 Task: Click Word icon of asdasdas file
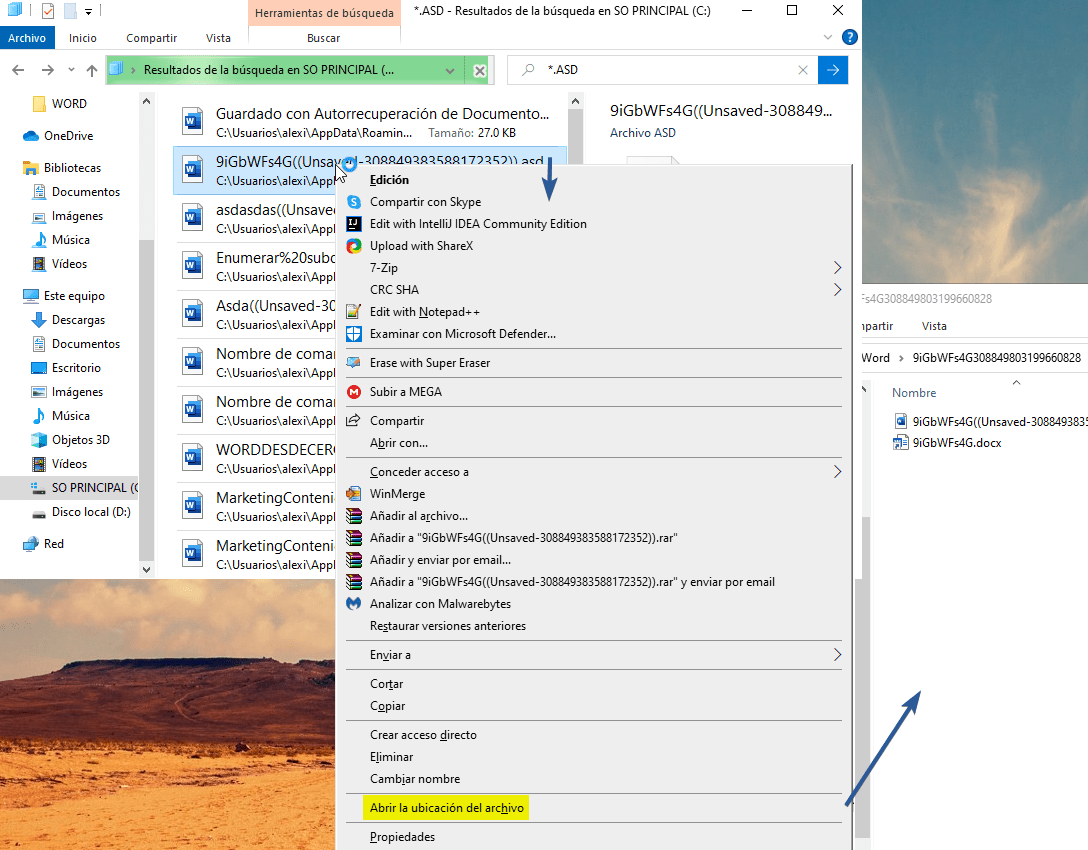[192, 217]
